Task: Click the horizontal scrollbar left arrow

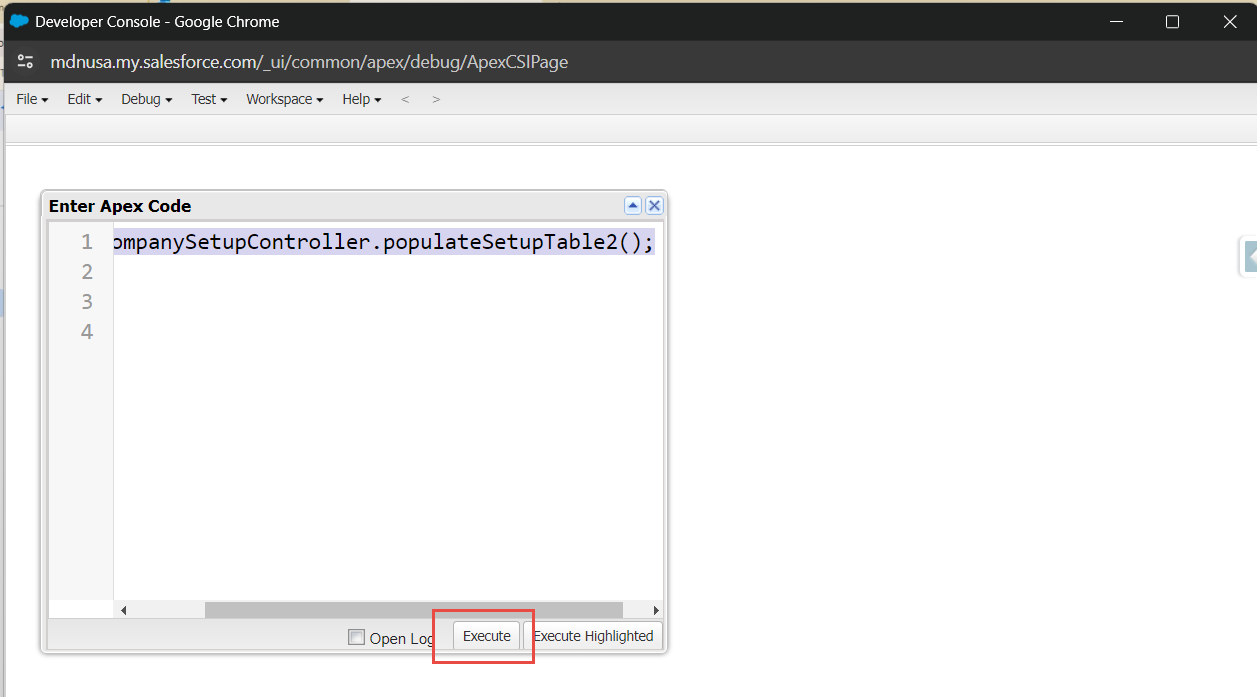Action: (x=124, y=610)
